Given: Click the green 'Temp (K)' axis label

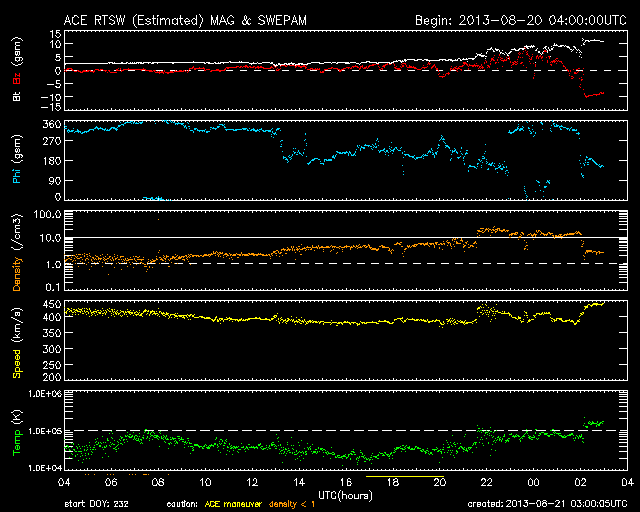Looking at the screenshot, I should pos(17,433).
